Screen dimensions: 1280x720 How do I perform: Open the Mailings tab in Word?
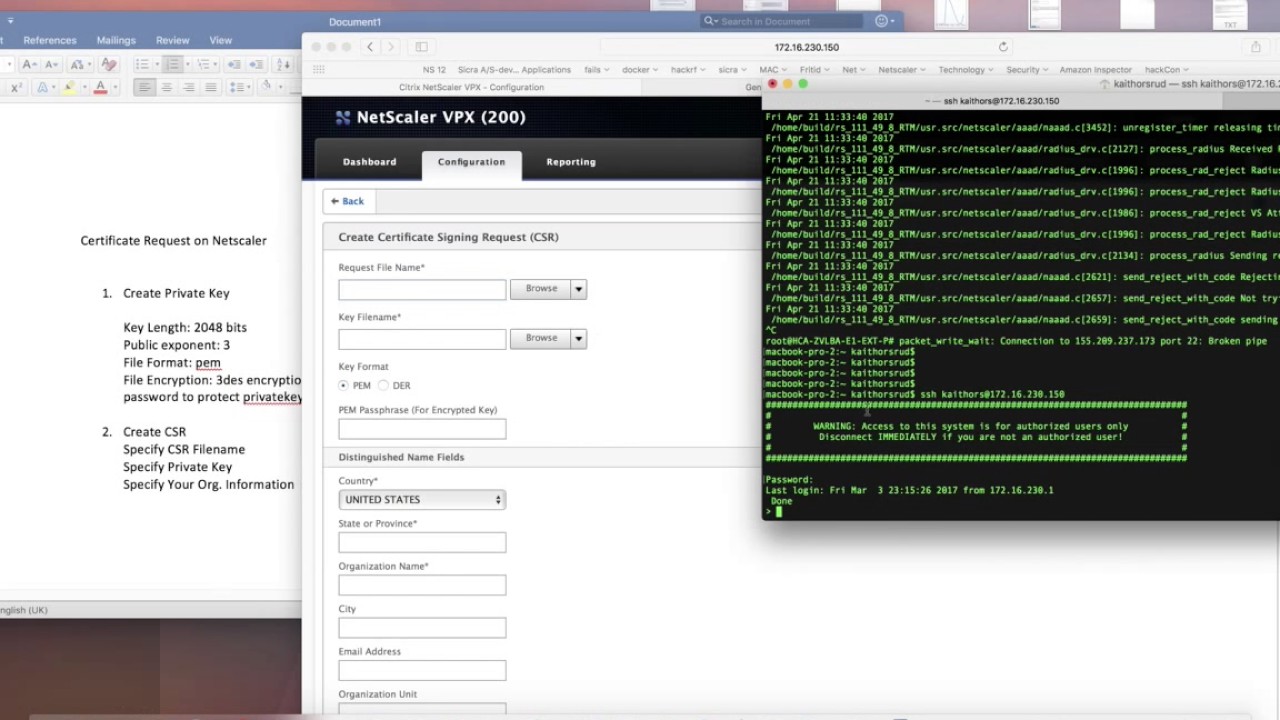(116, 40)
